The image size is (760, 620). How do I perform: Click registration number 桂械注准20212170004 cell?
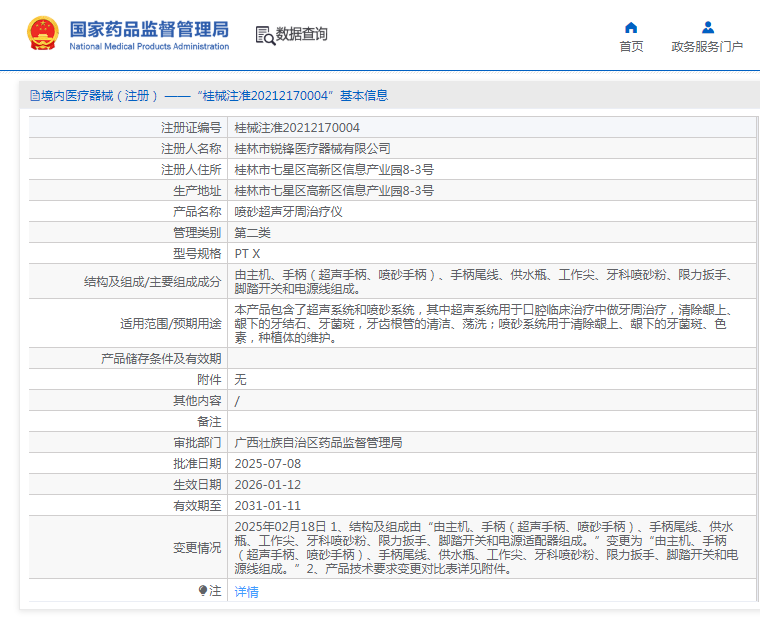(x=297, y=128)
